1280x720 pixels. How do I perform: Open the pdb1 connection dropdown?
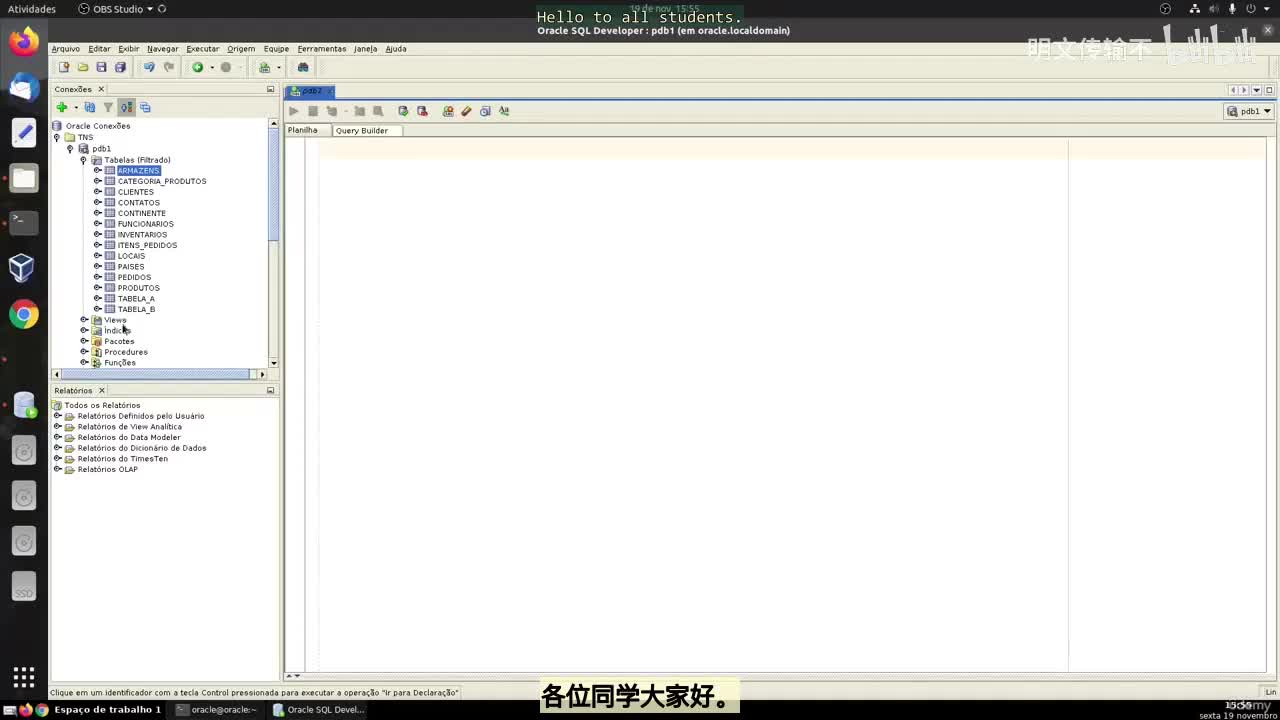tap(1249, 111)
